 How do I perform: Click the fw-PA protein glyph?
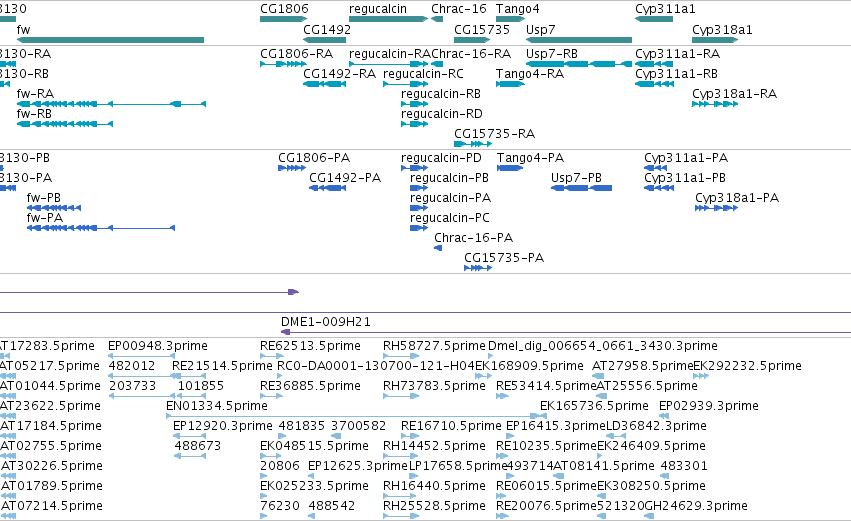(x=101, y=228)
